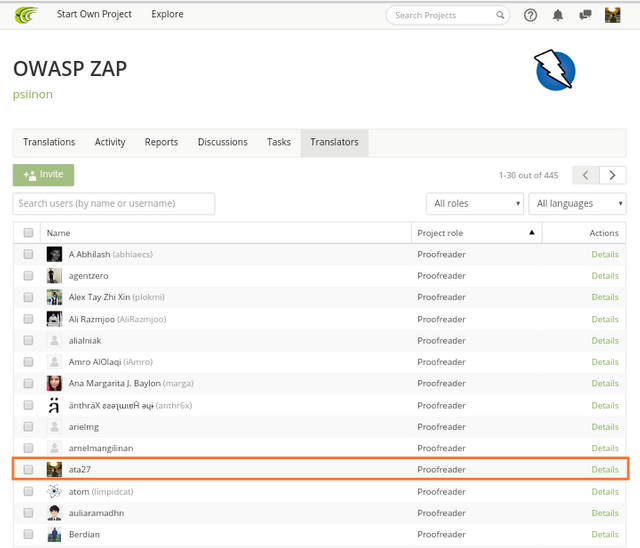Check the box for agentzero
This screenshot has width=640, height=548.
(28, 275)
